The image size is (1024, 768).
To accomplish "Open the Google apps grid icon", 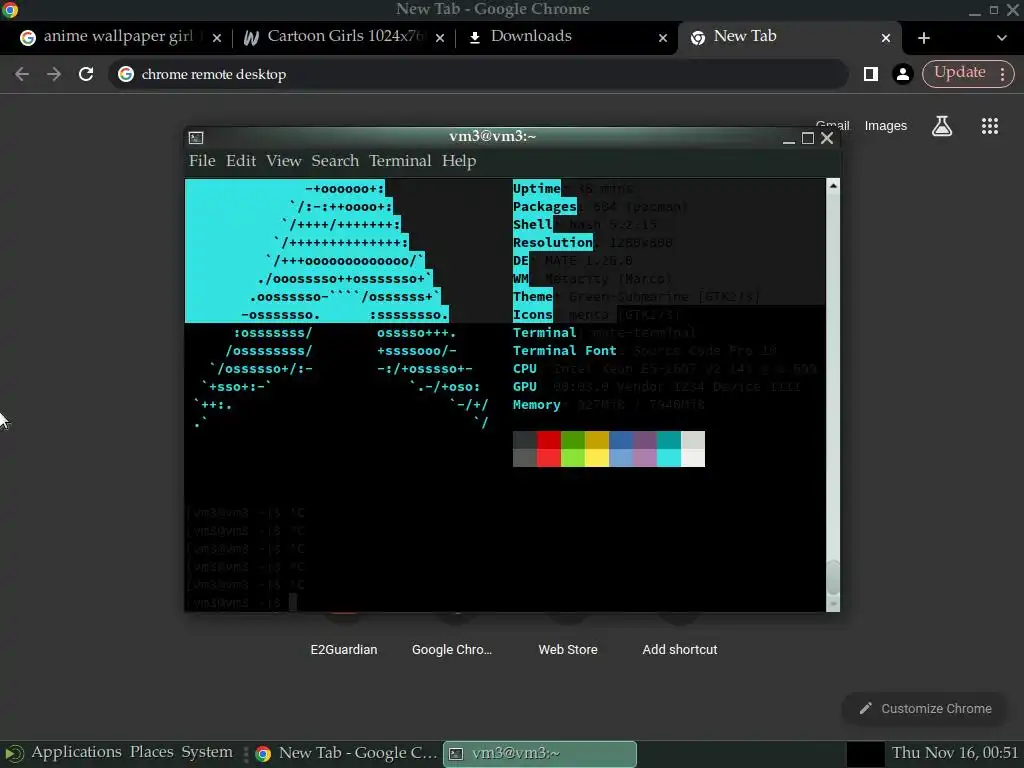I will (989, 125).
